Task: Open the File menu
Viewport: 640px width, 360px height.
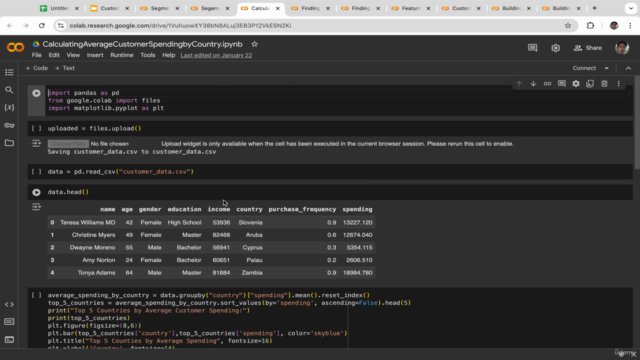Action: (x=37, y=55)
